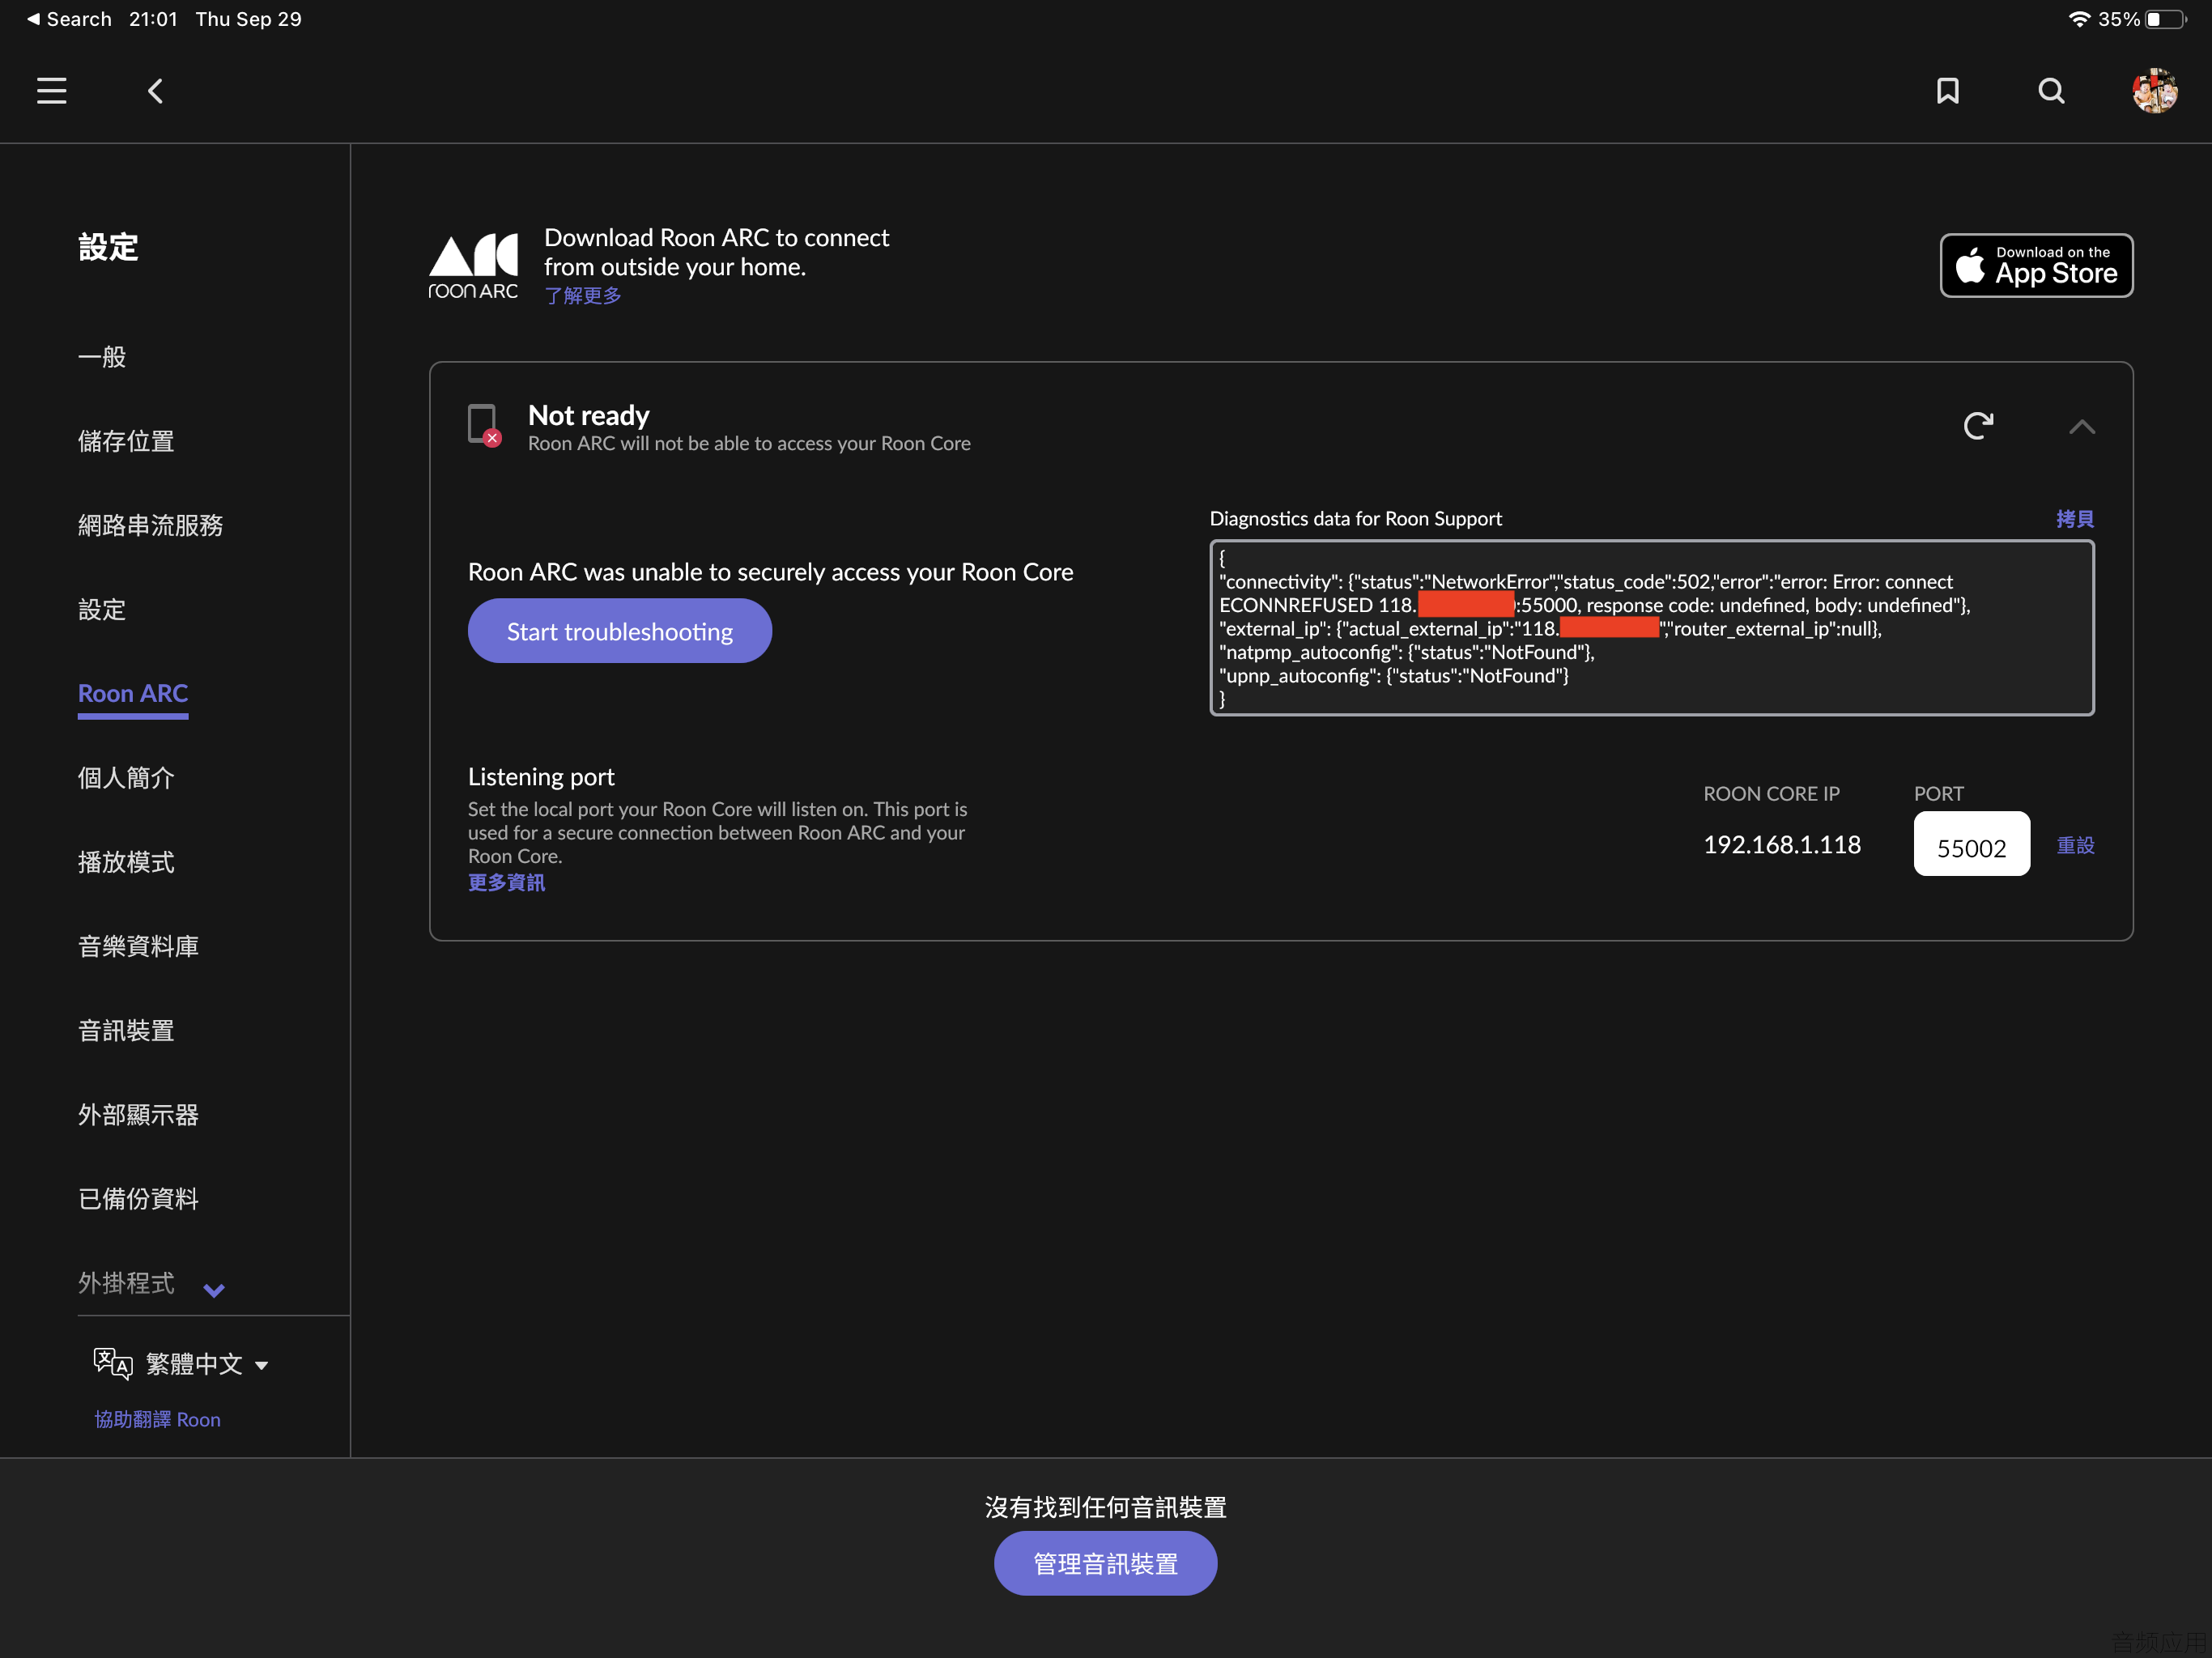Select 已備份資料 settings tab

pyautogui.click(x=138, y=1198)
